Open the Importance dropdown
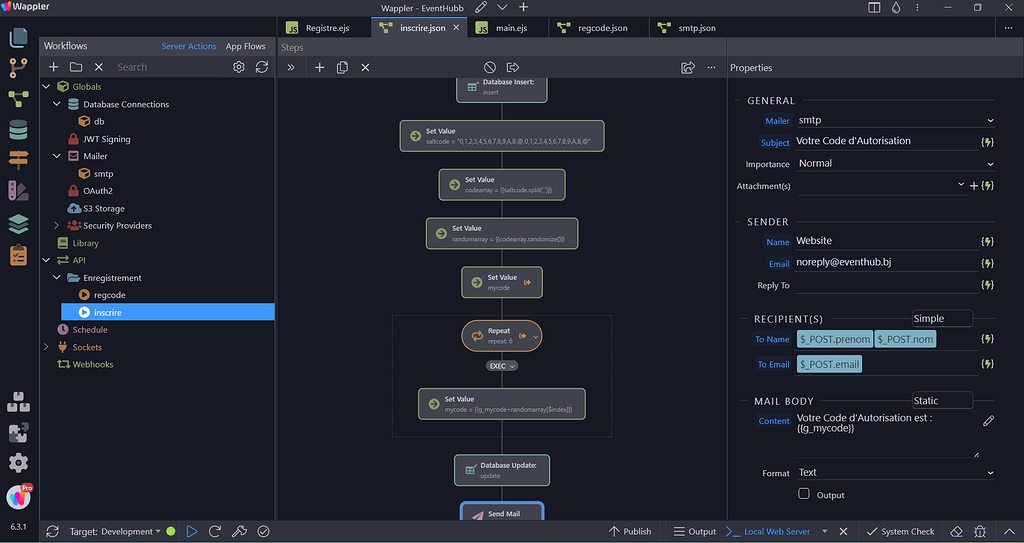This screenshot has width=1024, height=543. click(894, 164)
